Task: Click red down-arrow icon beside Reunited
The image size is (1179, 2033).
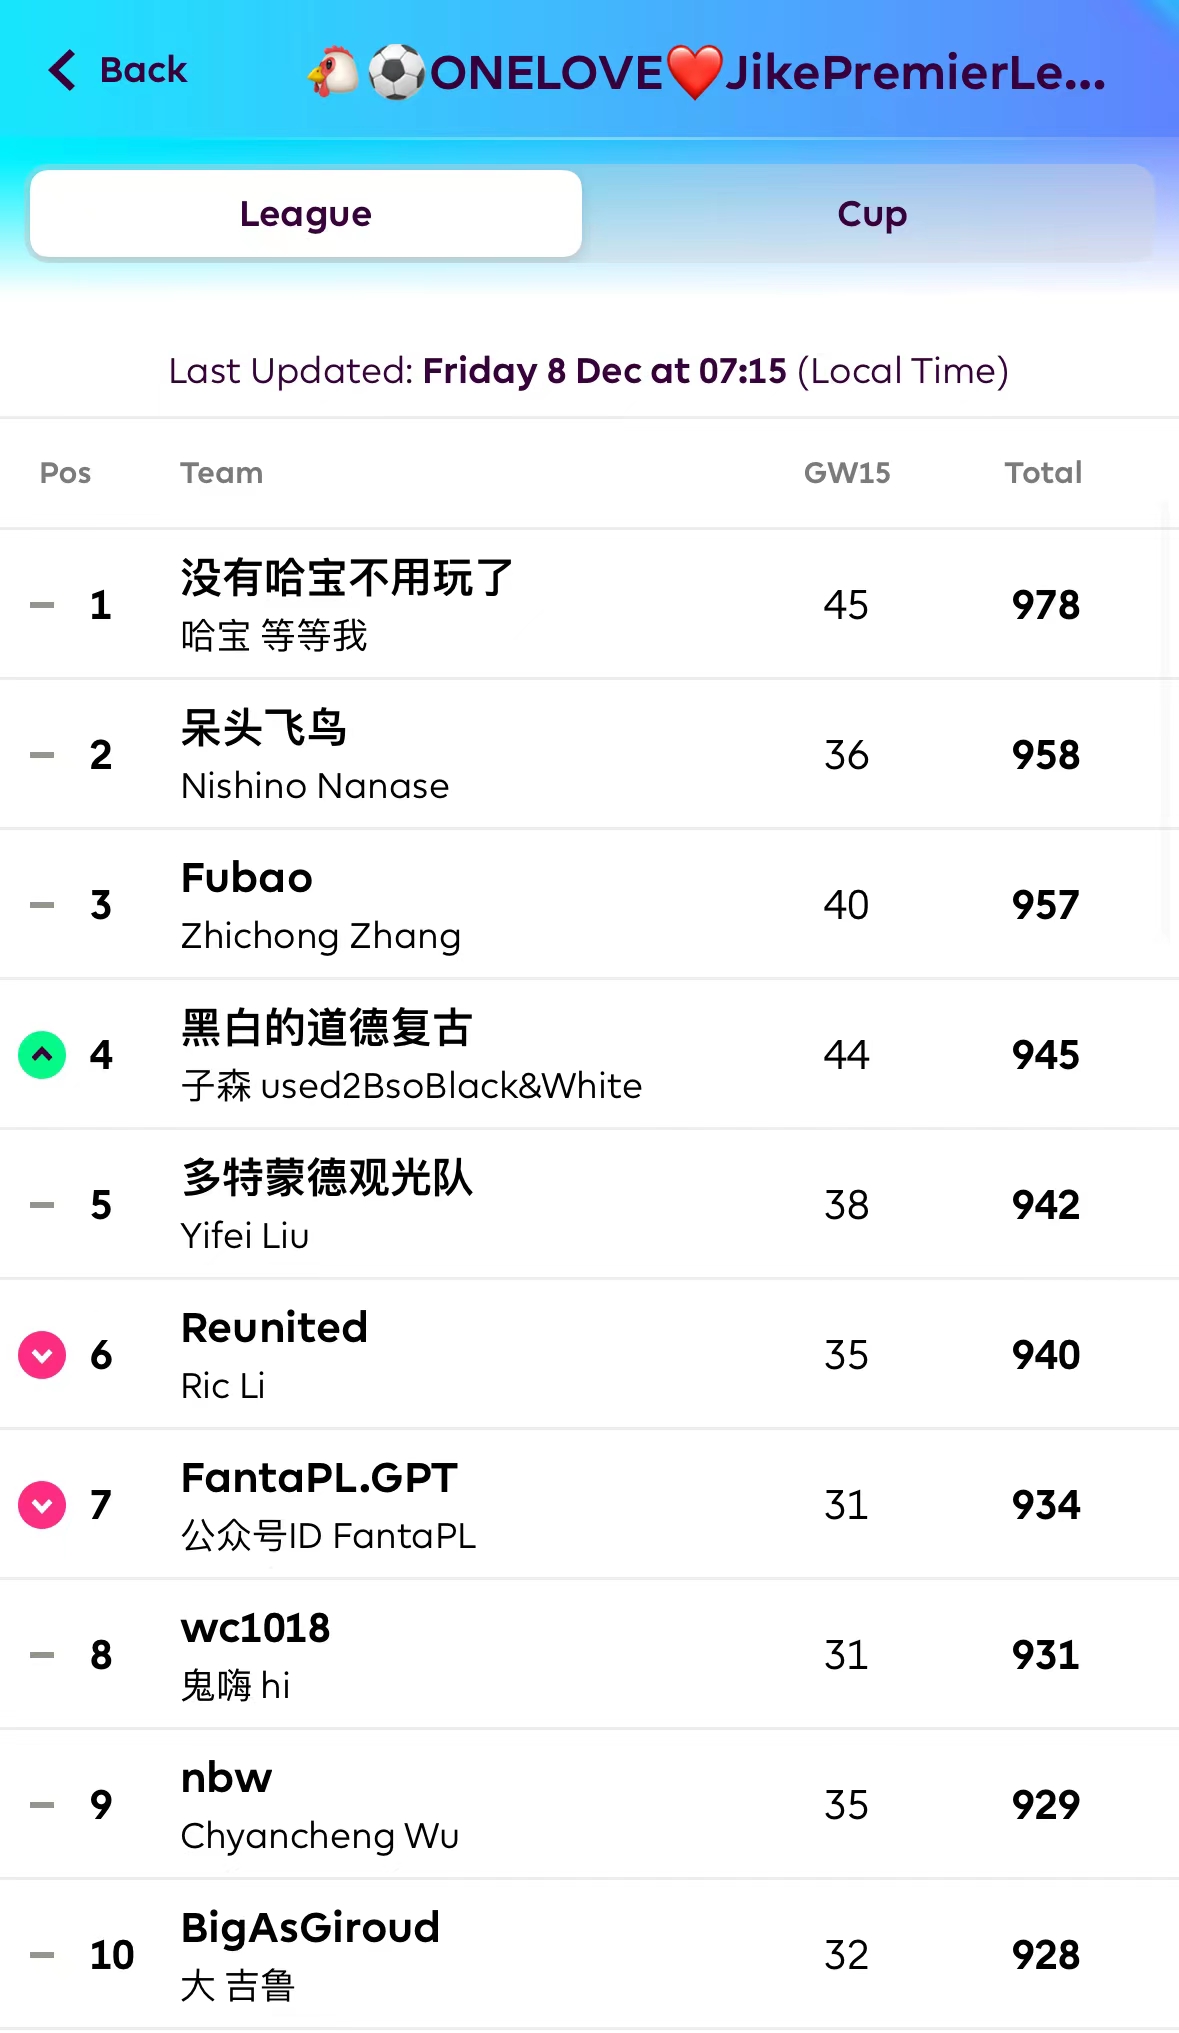Action: point(42,1355)
